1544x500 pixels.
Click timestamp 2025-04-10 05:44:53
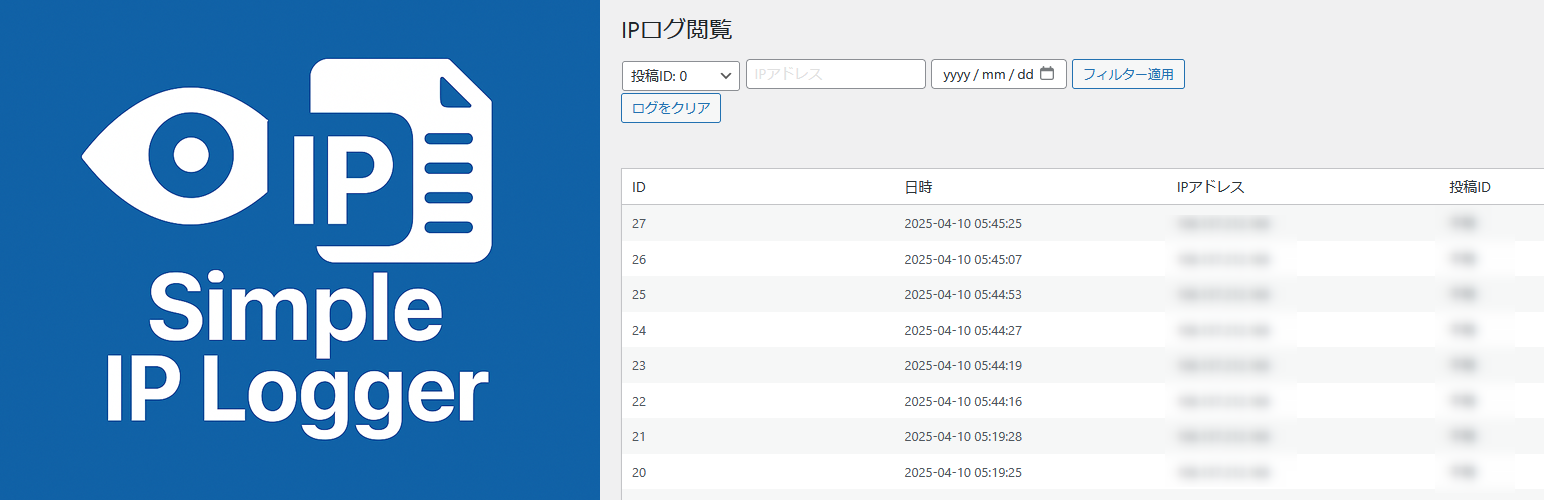pyautogui.click(x=963, y=295)
